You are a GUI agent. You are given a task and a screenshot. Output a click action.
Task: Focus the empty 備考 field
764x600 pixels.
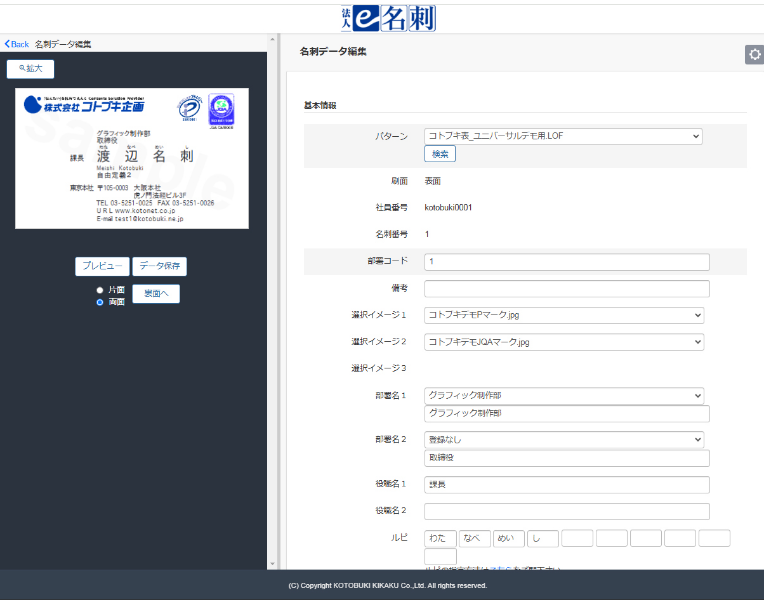[x=566, y=289]
